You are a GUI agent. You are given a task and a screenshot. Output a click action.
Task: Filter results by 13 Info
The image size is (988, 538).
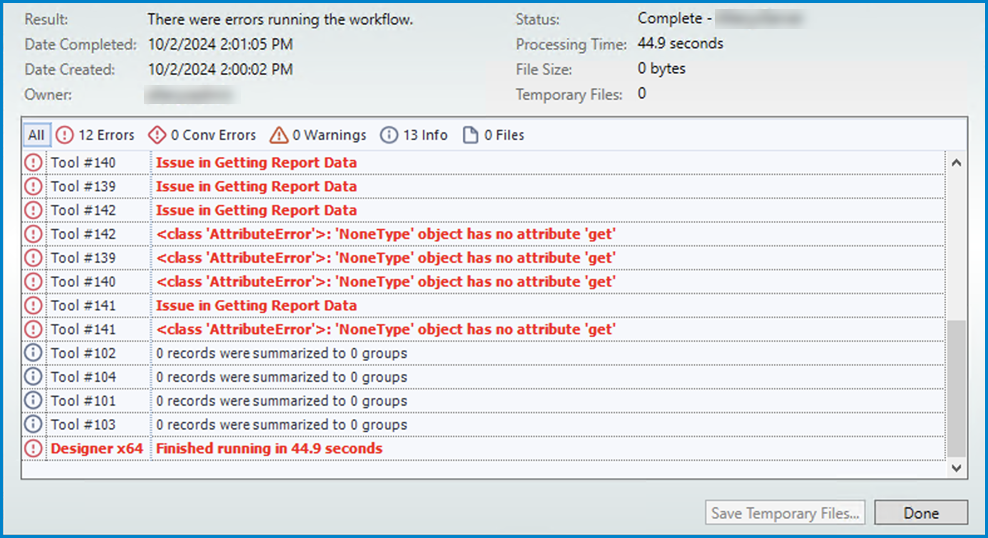414,135
